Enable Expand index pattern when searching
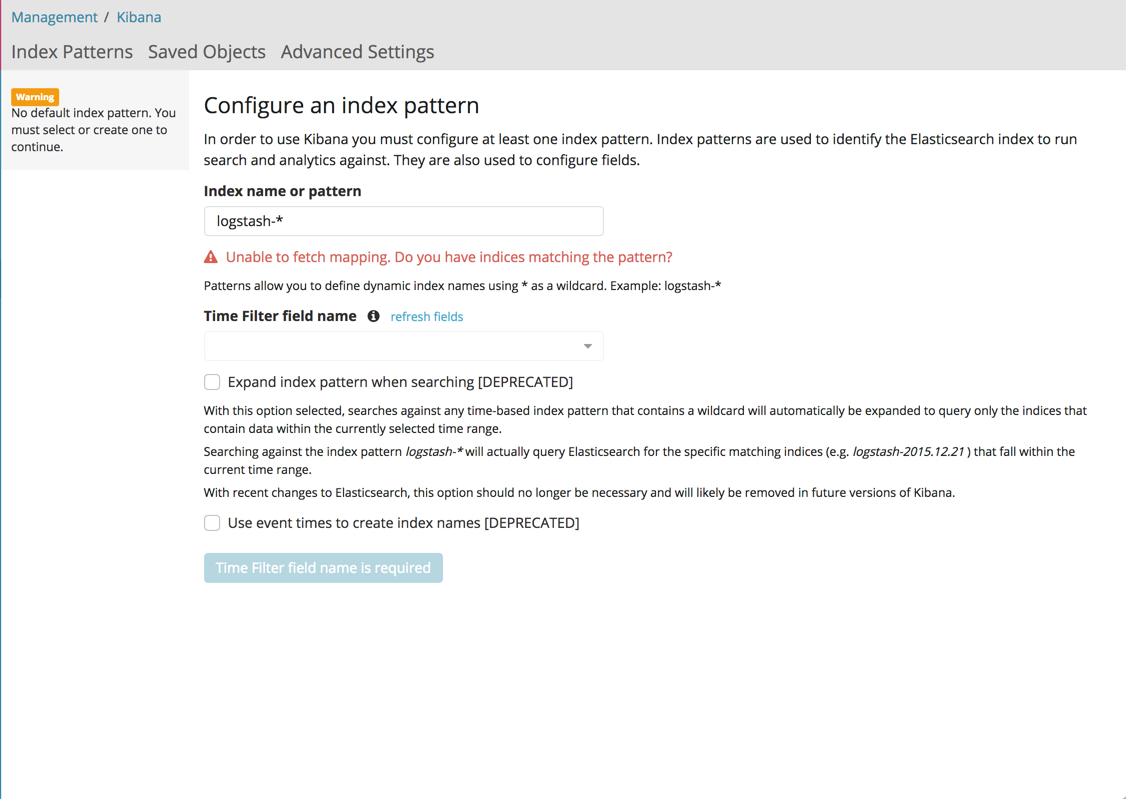 (x=212, y=382)
